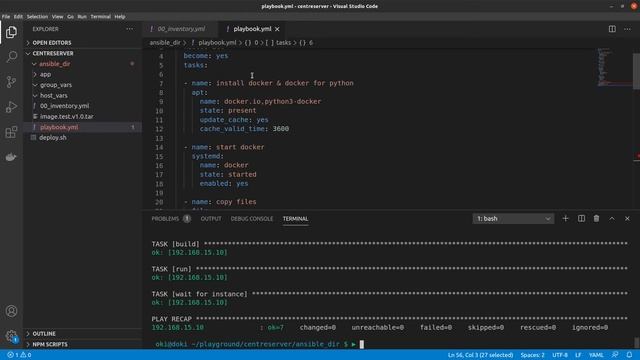Create a new terminal with plus icon

point(565,219)
